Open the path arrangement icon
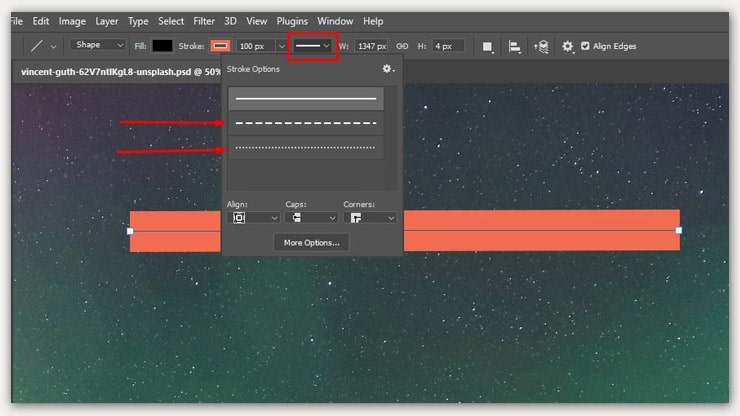This screenshot has width=740, height=416. 541,46
